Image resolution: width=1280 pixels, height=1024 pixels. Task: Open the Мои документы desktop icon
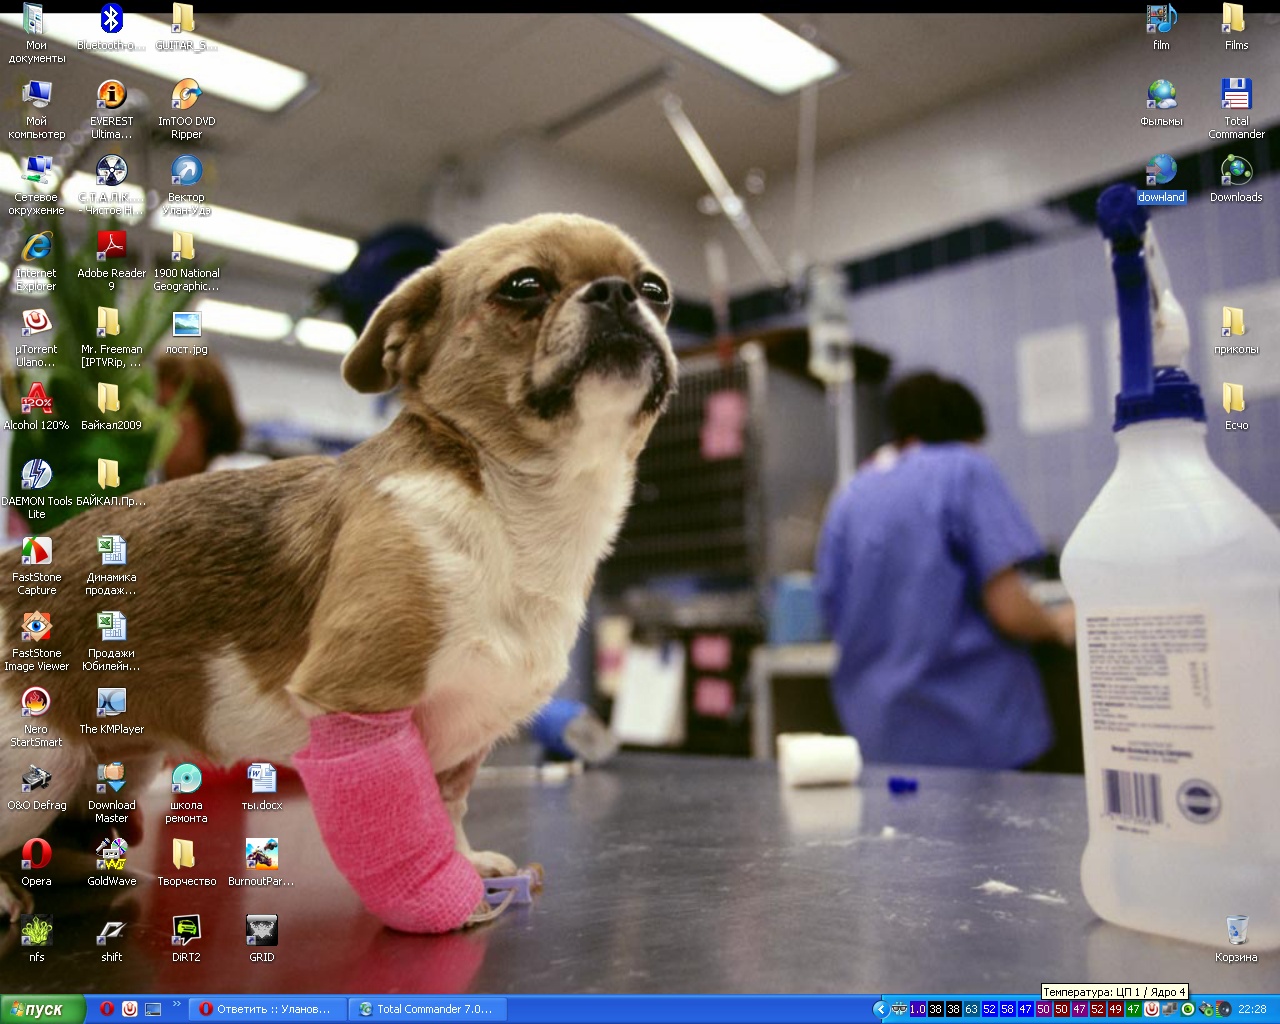click(36, 33)
